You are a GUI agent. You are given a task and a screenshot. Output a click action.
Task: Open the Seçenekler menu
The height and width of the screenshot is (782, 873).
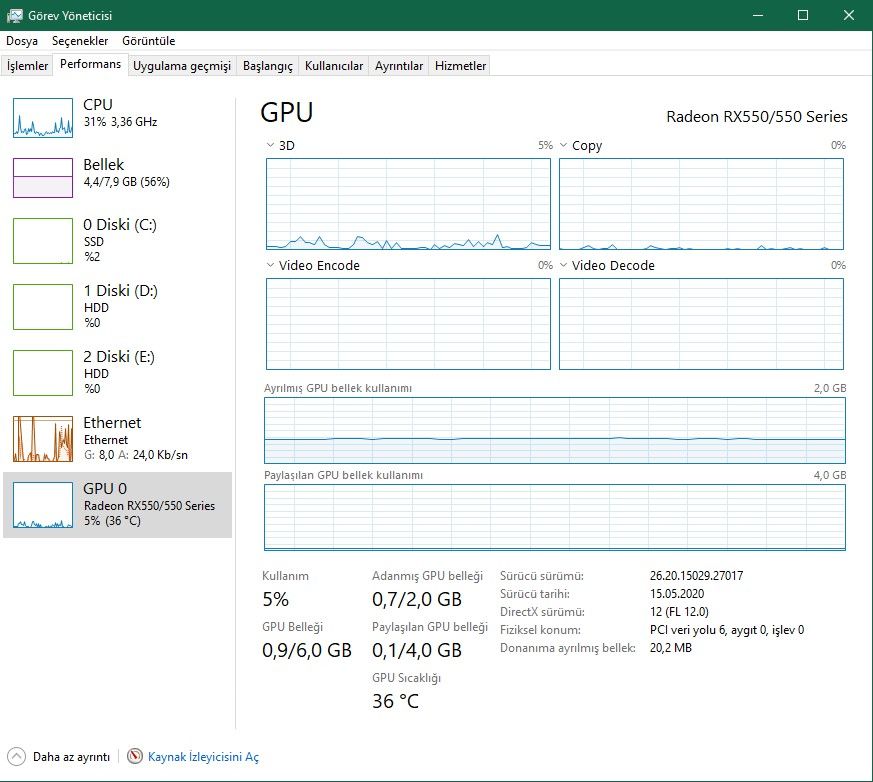[x=80, y=41]
